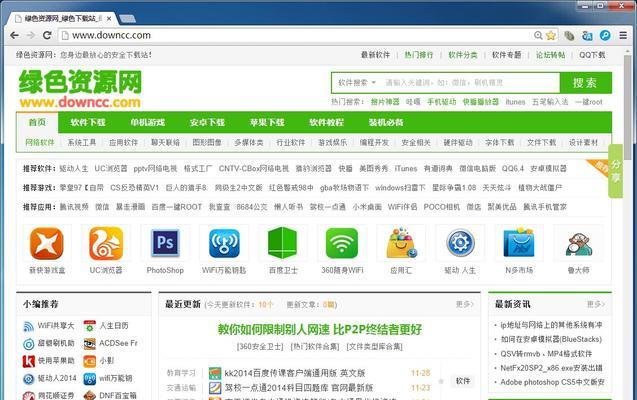The height and width of the screenshot is (400, 637).
Task: Open the 论坛转帖 top link
Action: point(550,55)
